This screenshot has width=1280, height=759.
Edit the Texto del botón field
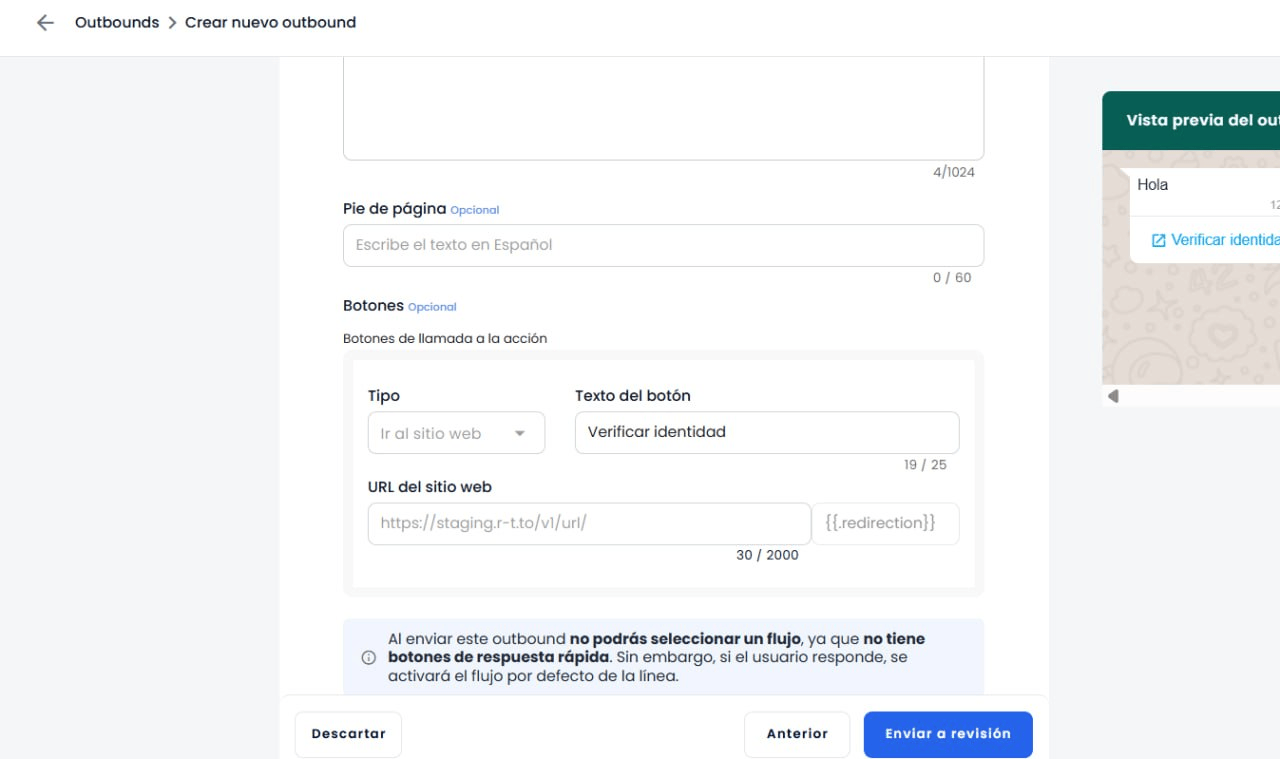[767, 432]
